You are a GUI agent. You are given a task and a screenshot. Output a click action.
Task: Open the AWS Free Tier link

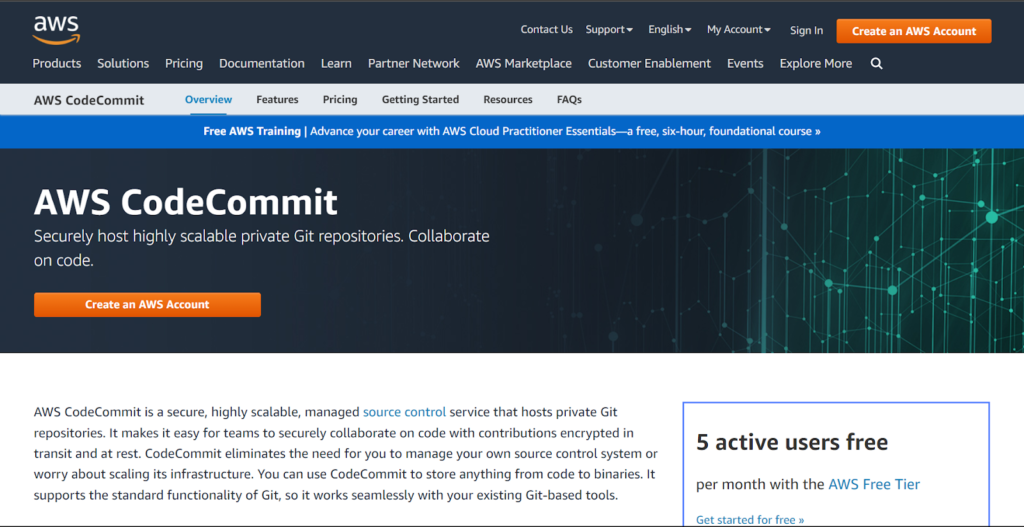[x=874, y=484]
